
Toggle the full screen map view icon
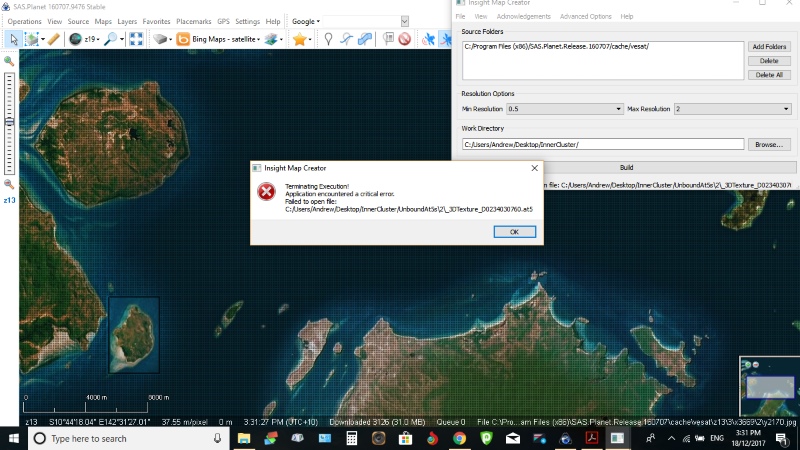(136, 39)
